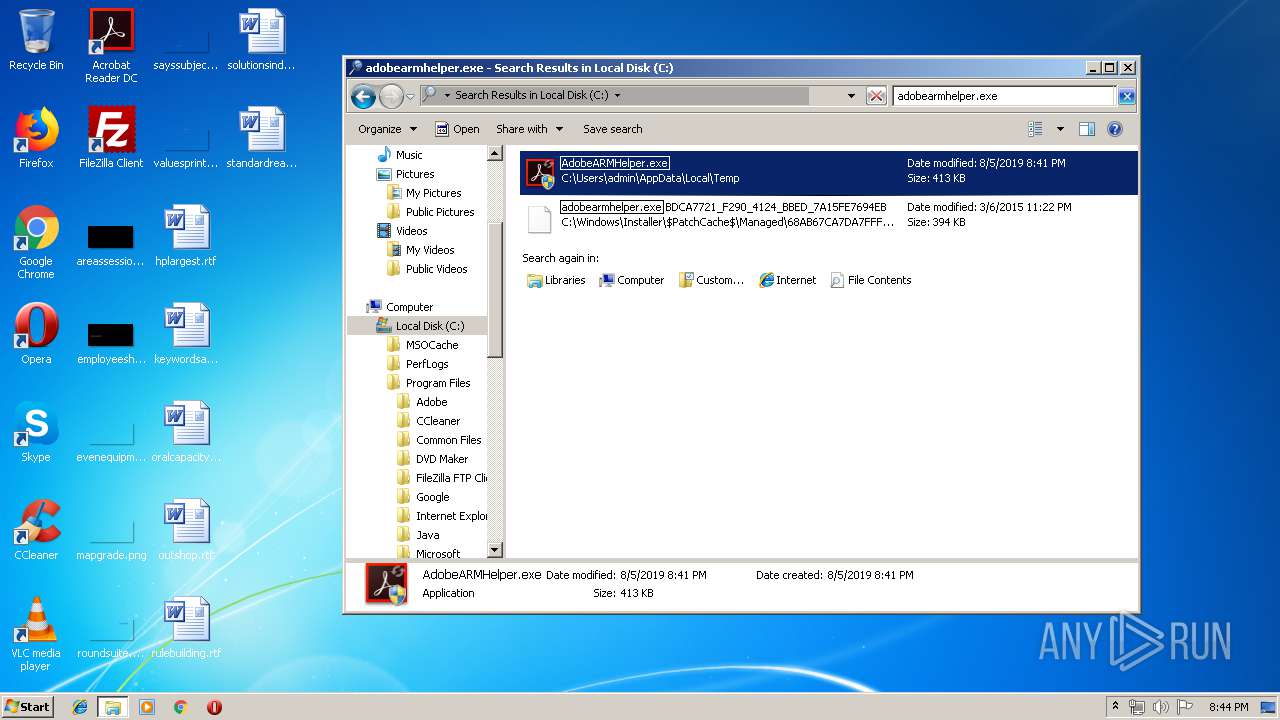Select Pictures library in tree
The image size is (1280, 720).
pyautogui.click(x=405, y=174)
